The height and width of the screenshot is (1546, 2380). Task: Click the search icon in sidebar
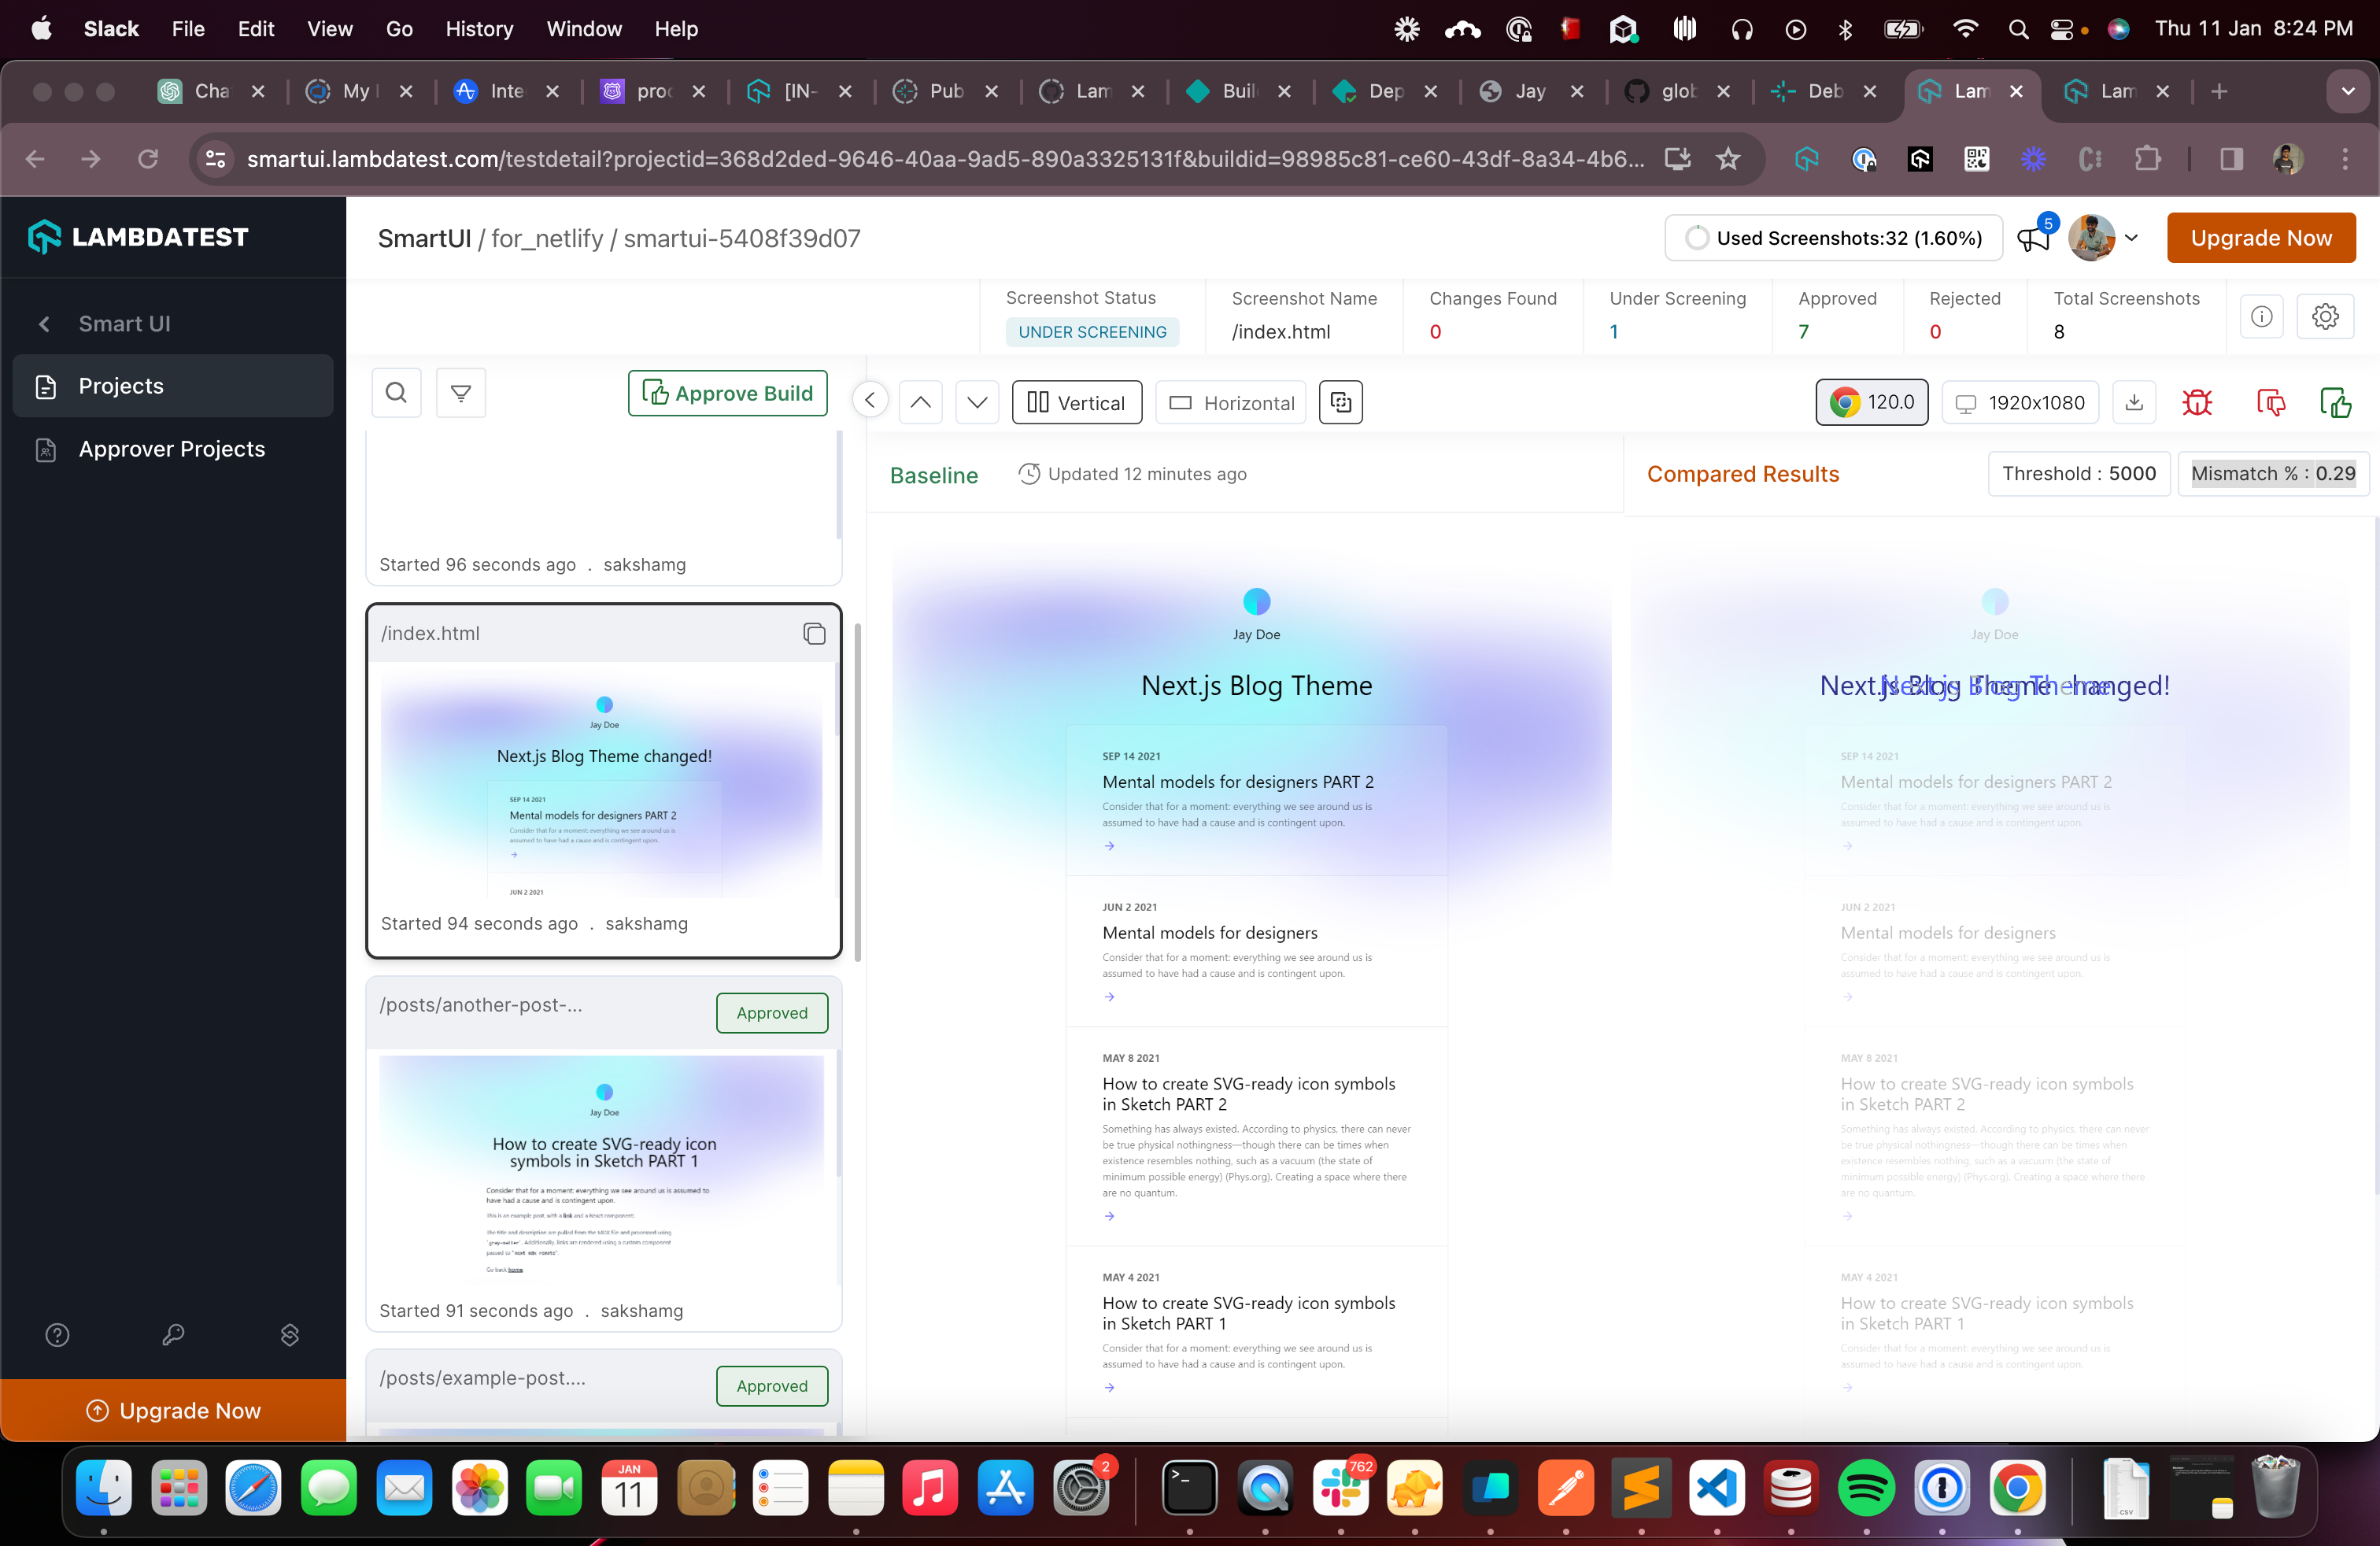pyautogui.click(x=397, y=392)
